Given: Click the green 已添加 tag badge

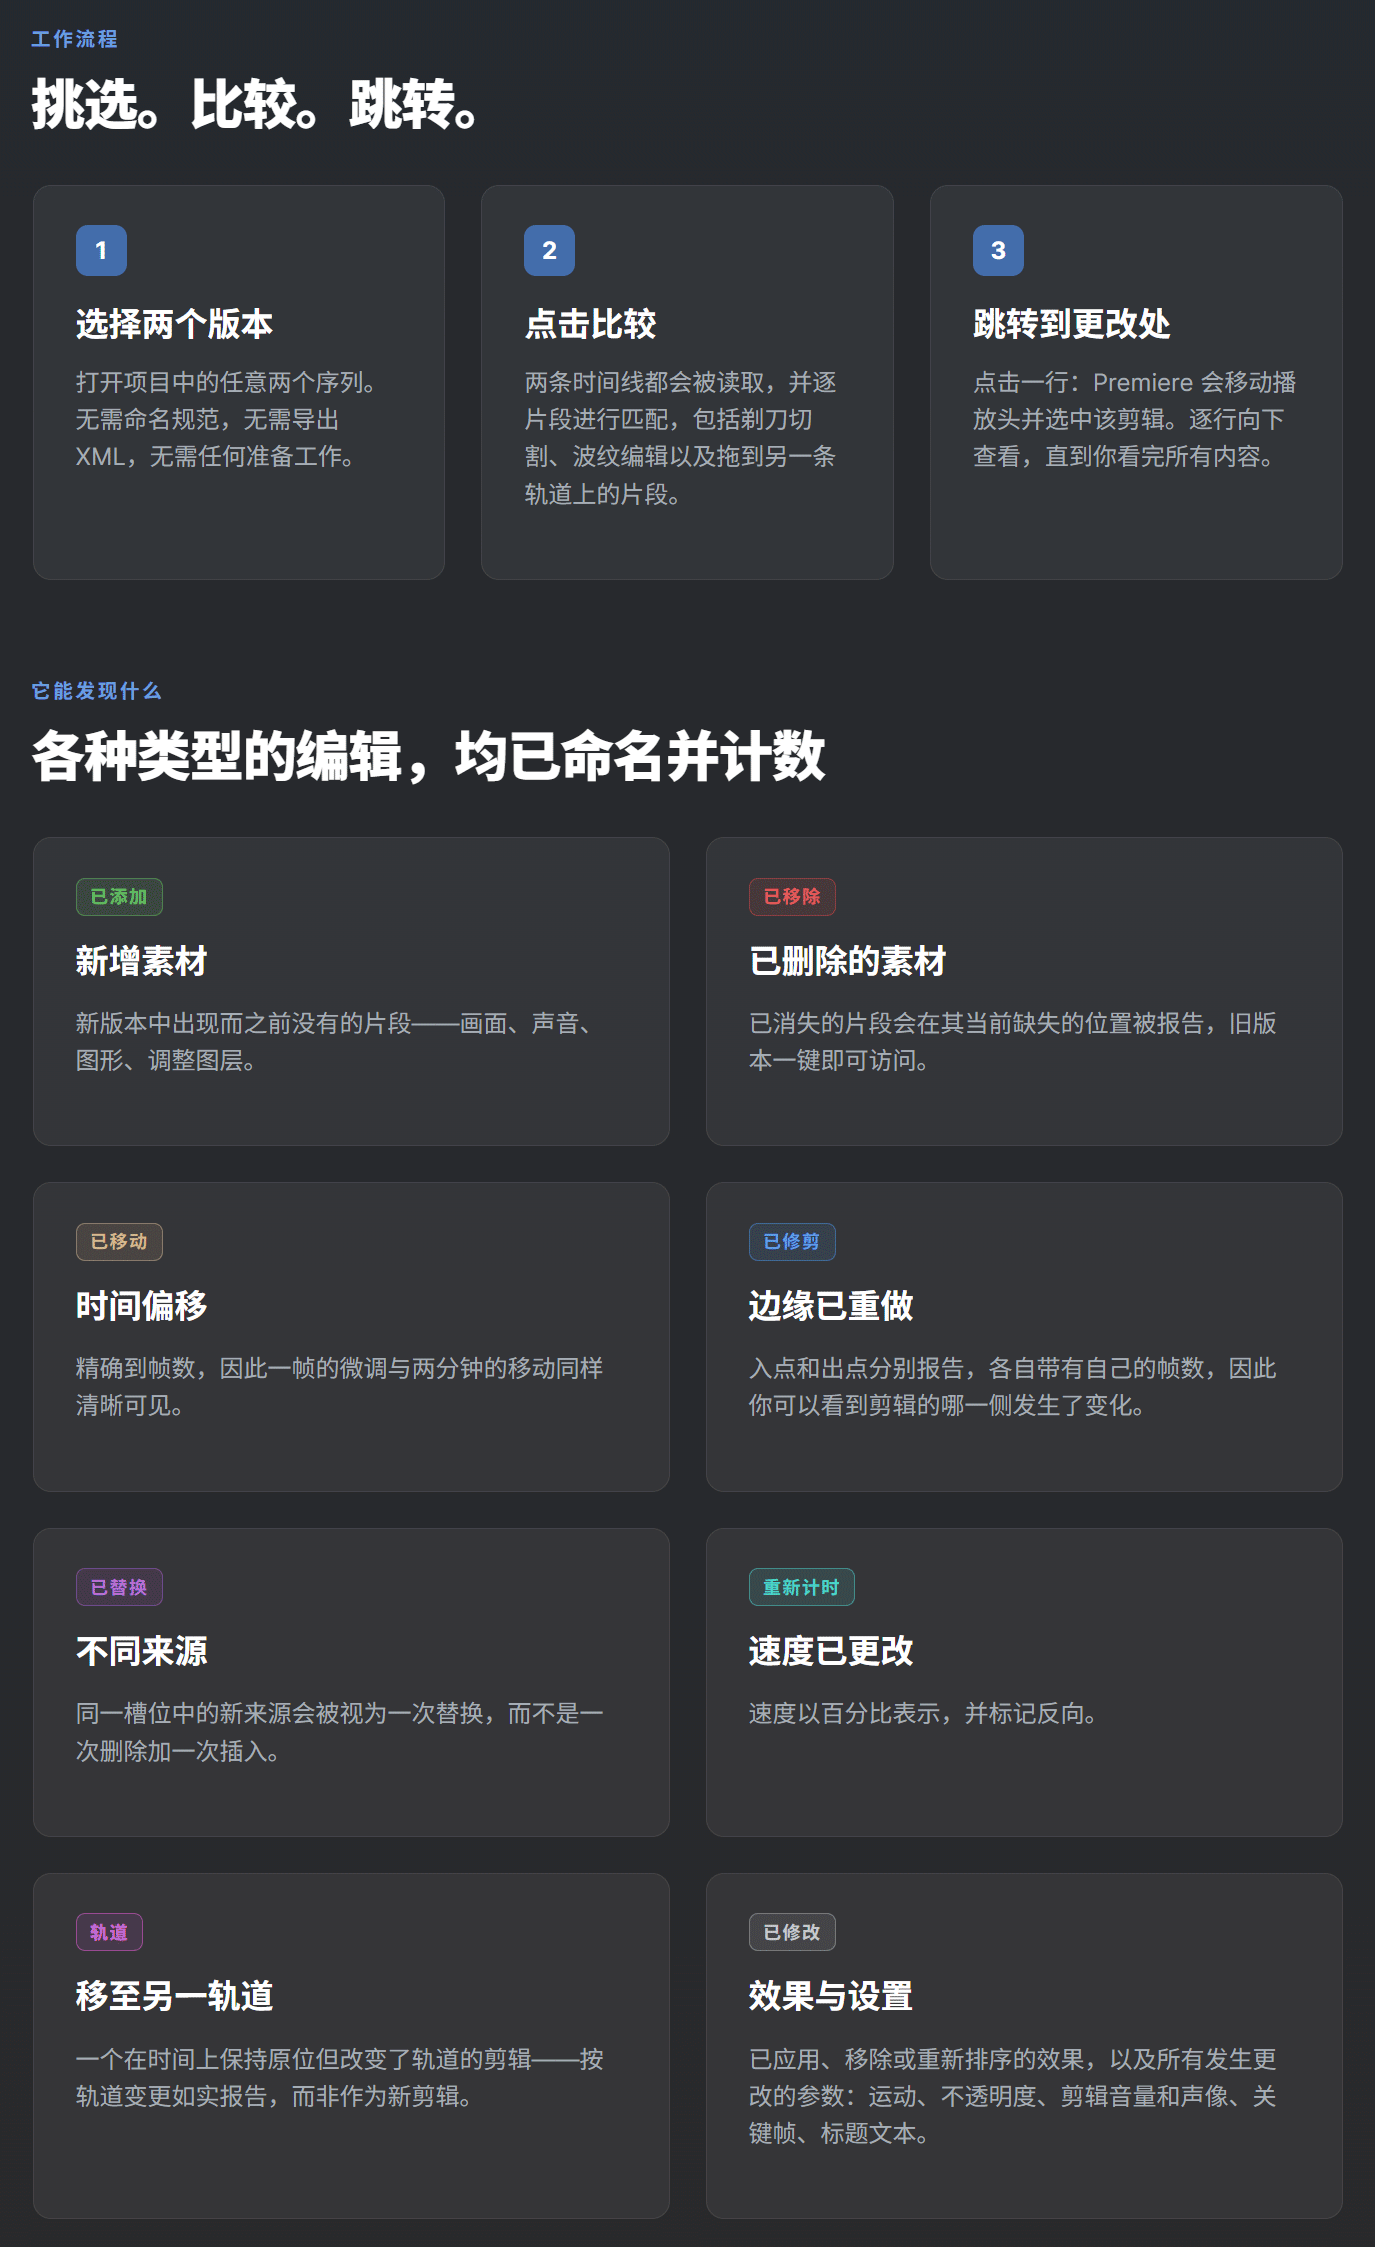Looking at the screenshot, I should click(x=119, y=897).
